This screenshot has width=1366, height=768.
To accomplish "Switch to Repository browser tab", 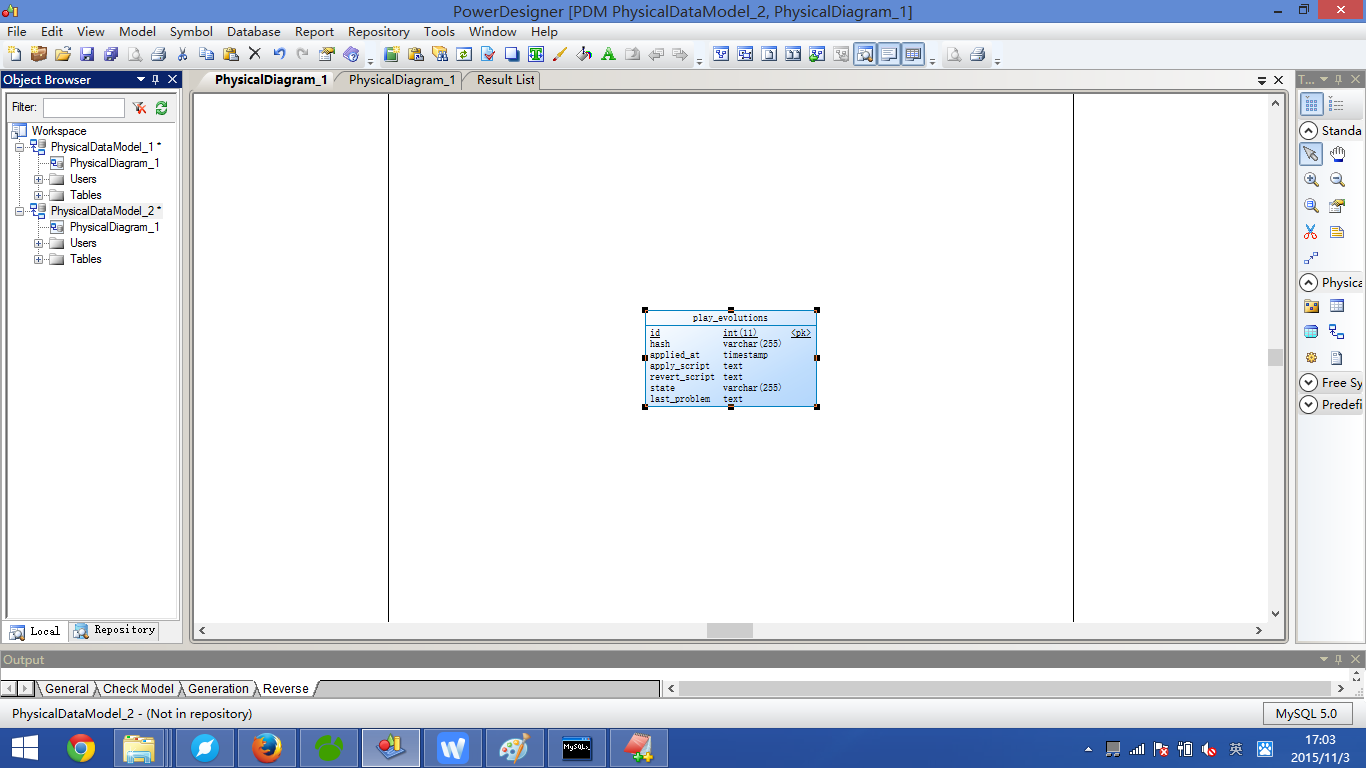I will 114,630.
